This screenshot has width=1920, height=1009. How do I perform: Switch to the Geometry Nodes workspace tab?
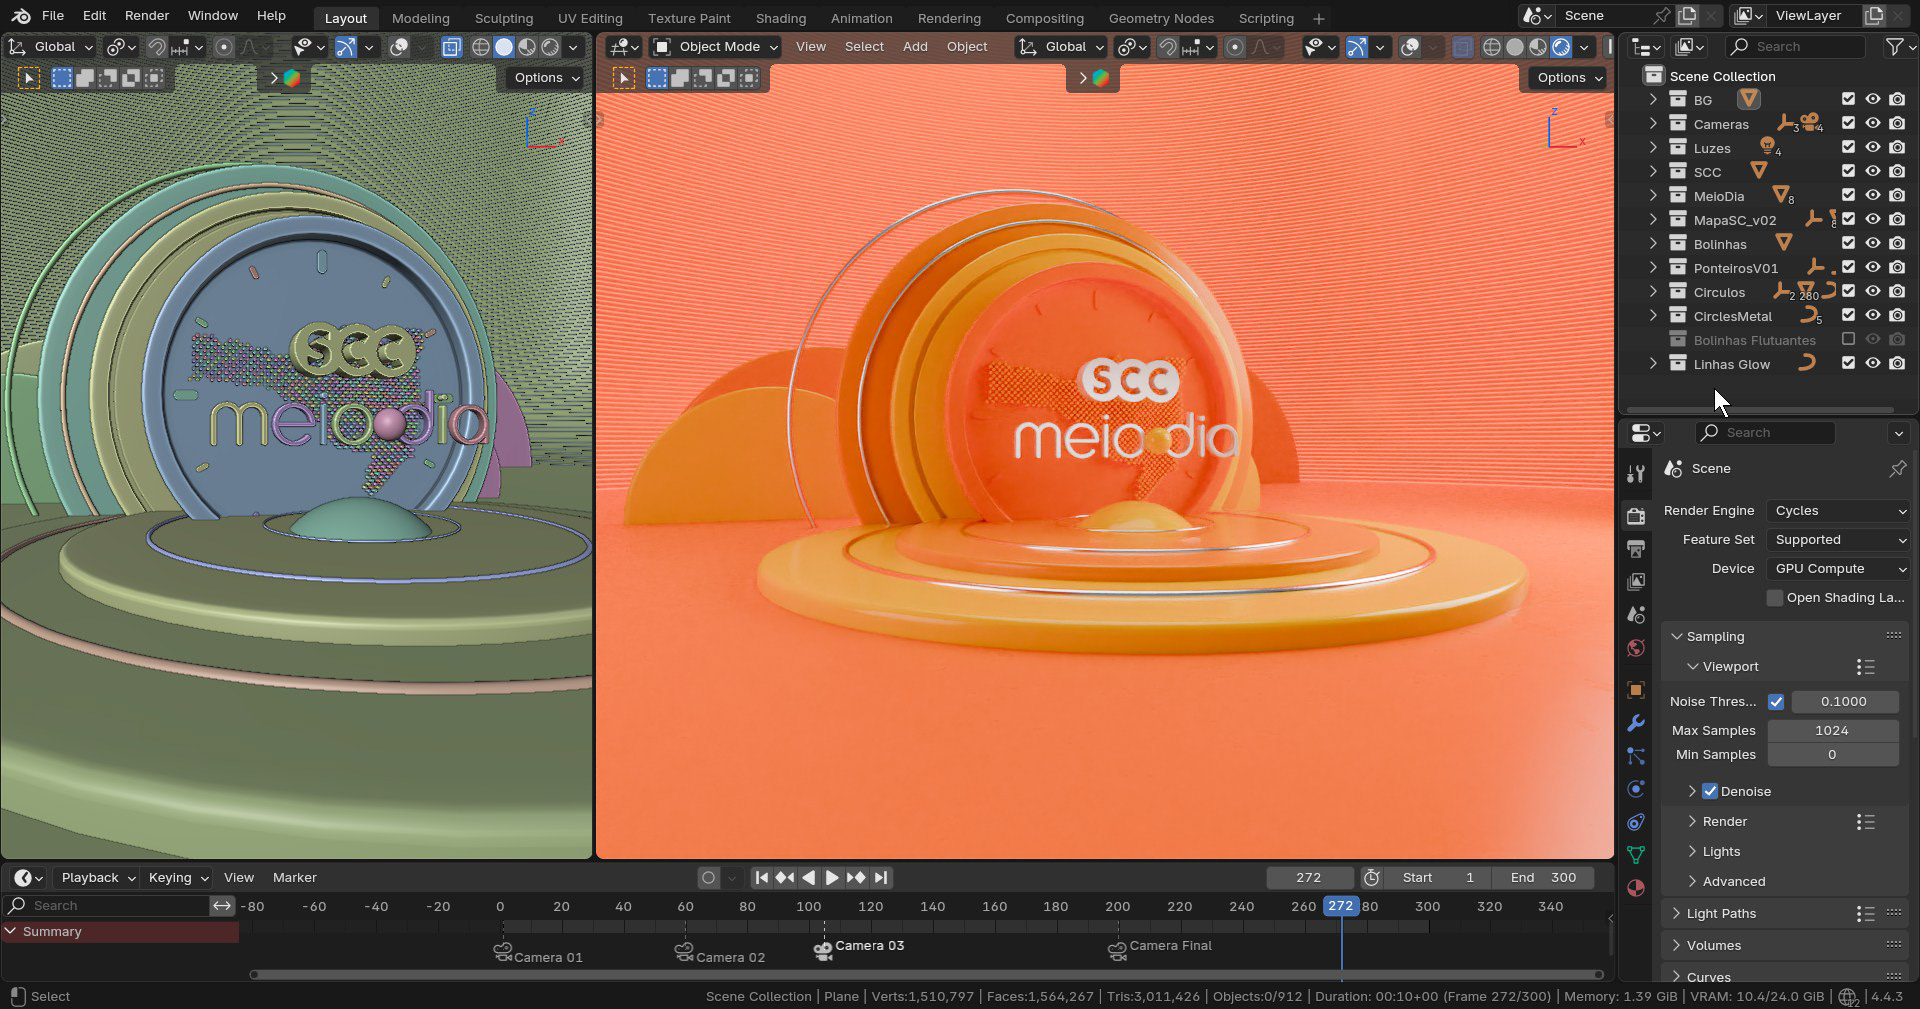[x=1161, y=18]
